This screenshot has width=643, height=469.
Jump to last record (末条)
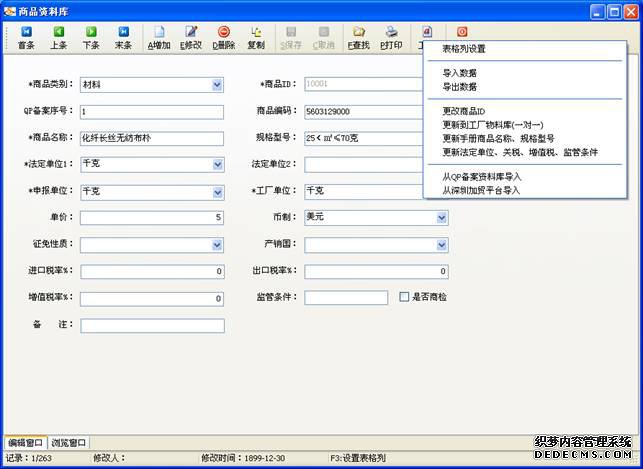coord(122,38)
